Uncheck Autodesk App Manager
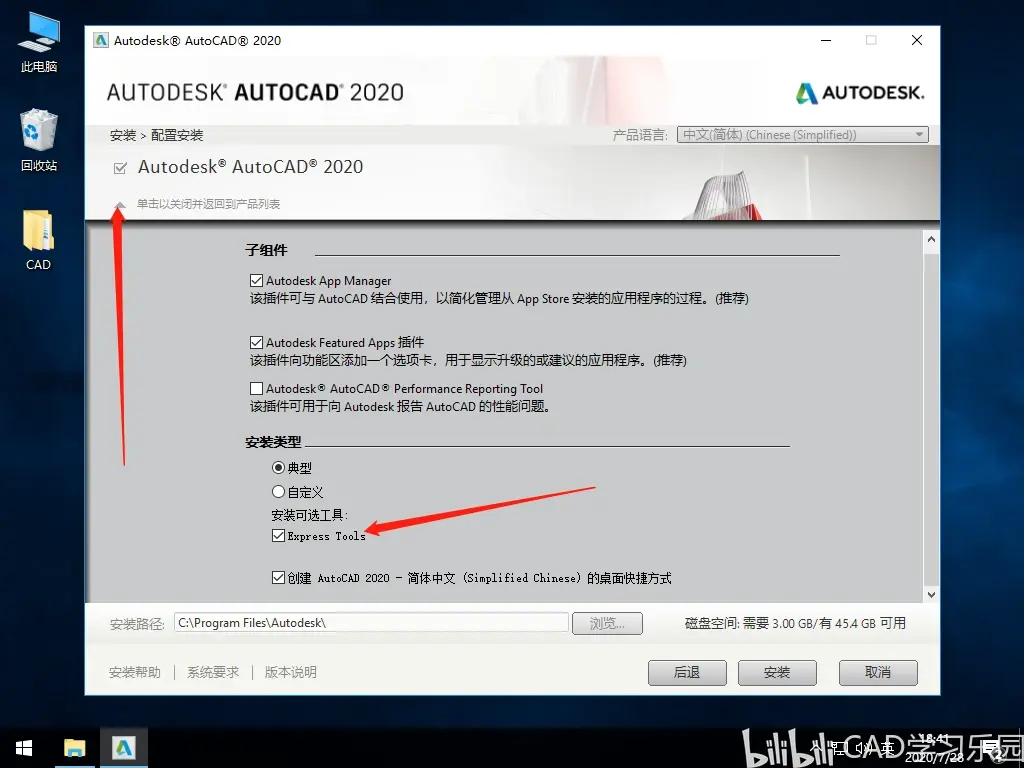Viewport: 1024px width, 768px height. click(x=257, y=281)
